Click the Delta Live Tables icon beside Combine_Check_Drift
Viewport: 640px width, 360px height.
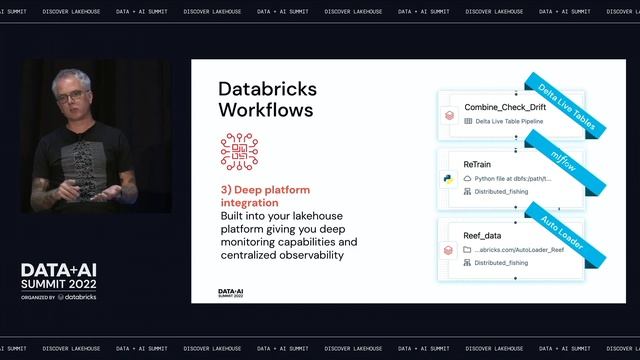(449, 116)
